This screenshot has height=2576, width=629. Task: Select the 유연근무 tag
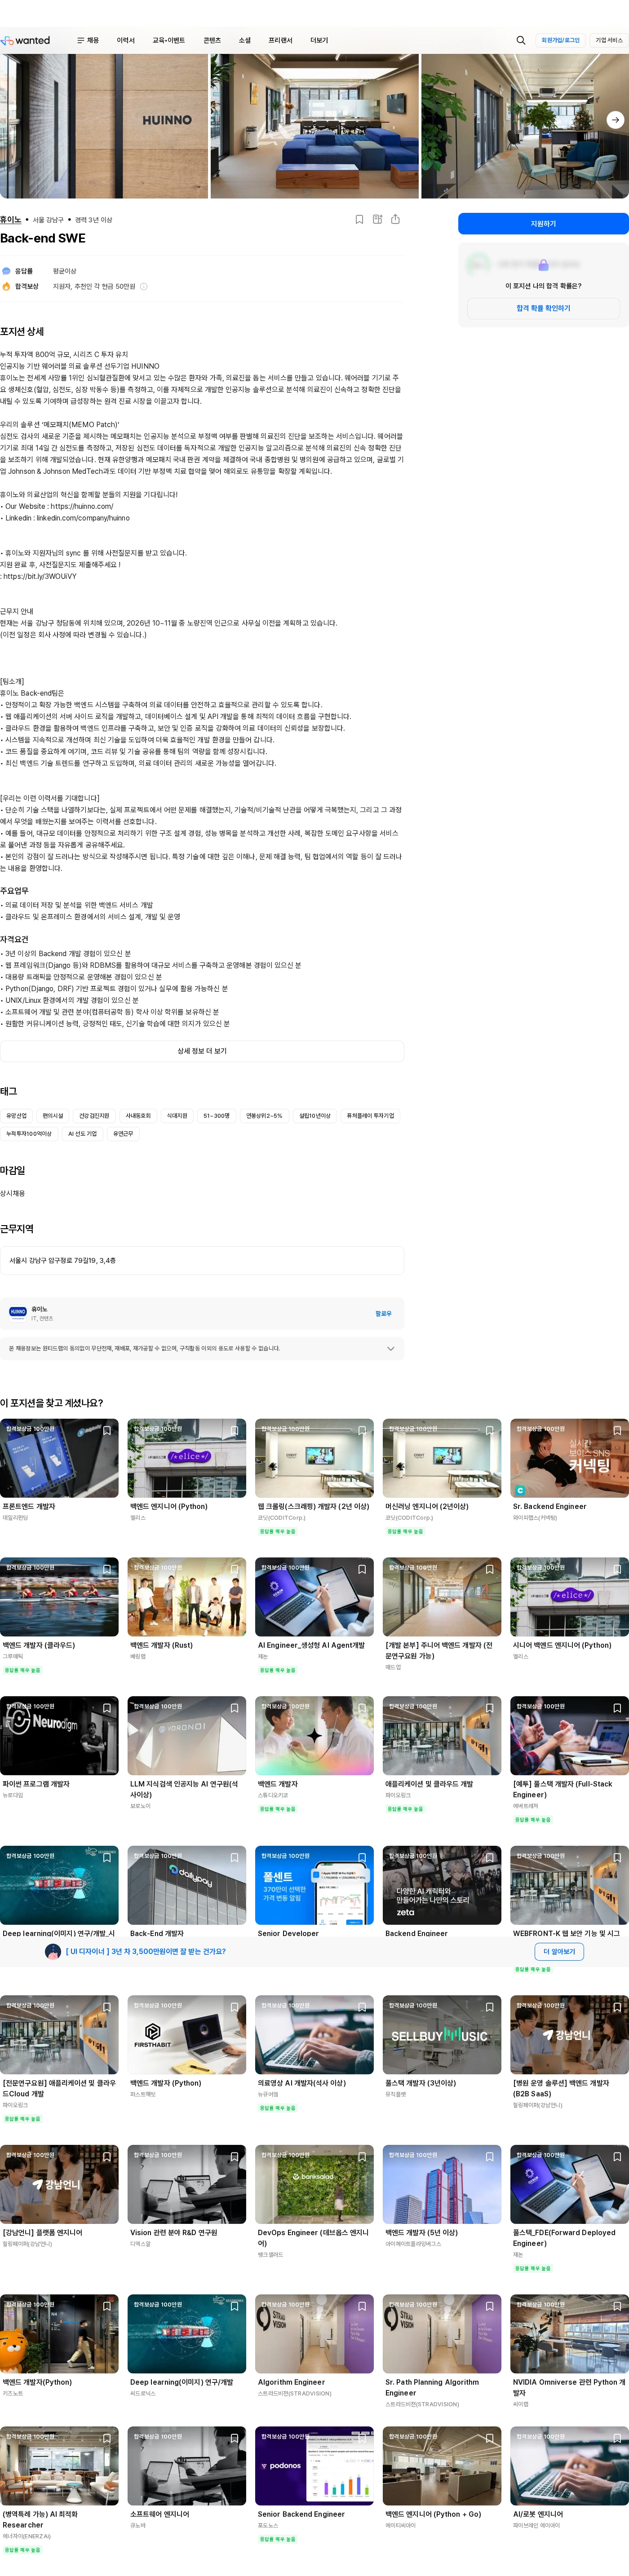tap(123, 1134)
